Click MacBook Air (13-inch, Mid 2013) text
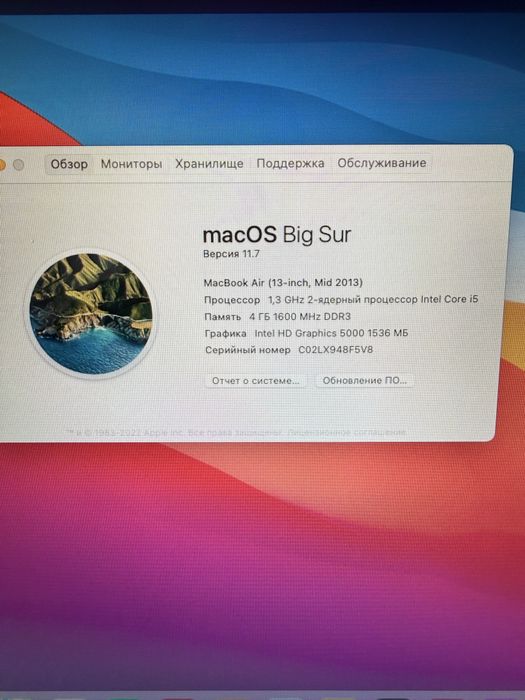Viewport: 525px width, 700px height. click(283, 283)
